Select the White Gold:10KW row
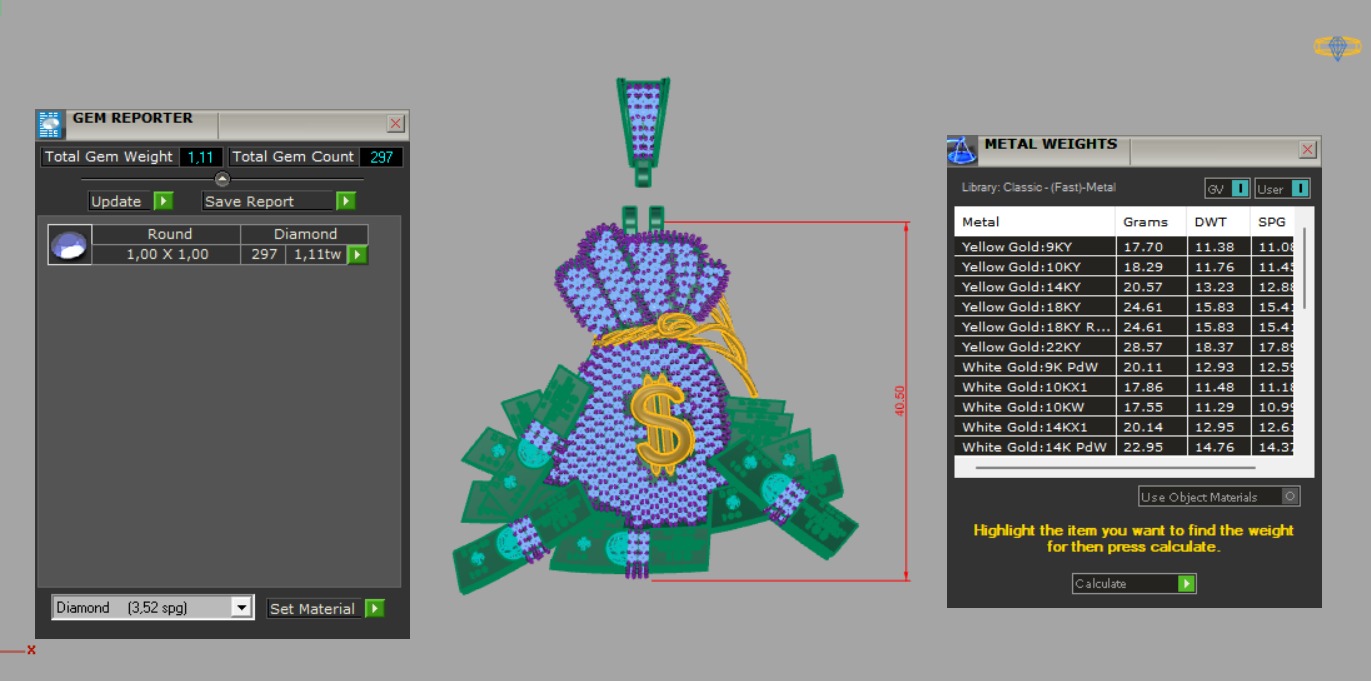Image resolution: width=1371 pixels, height=681 pixels. [1125, 407]
